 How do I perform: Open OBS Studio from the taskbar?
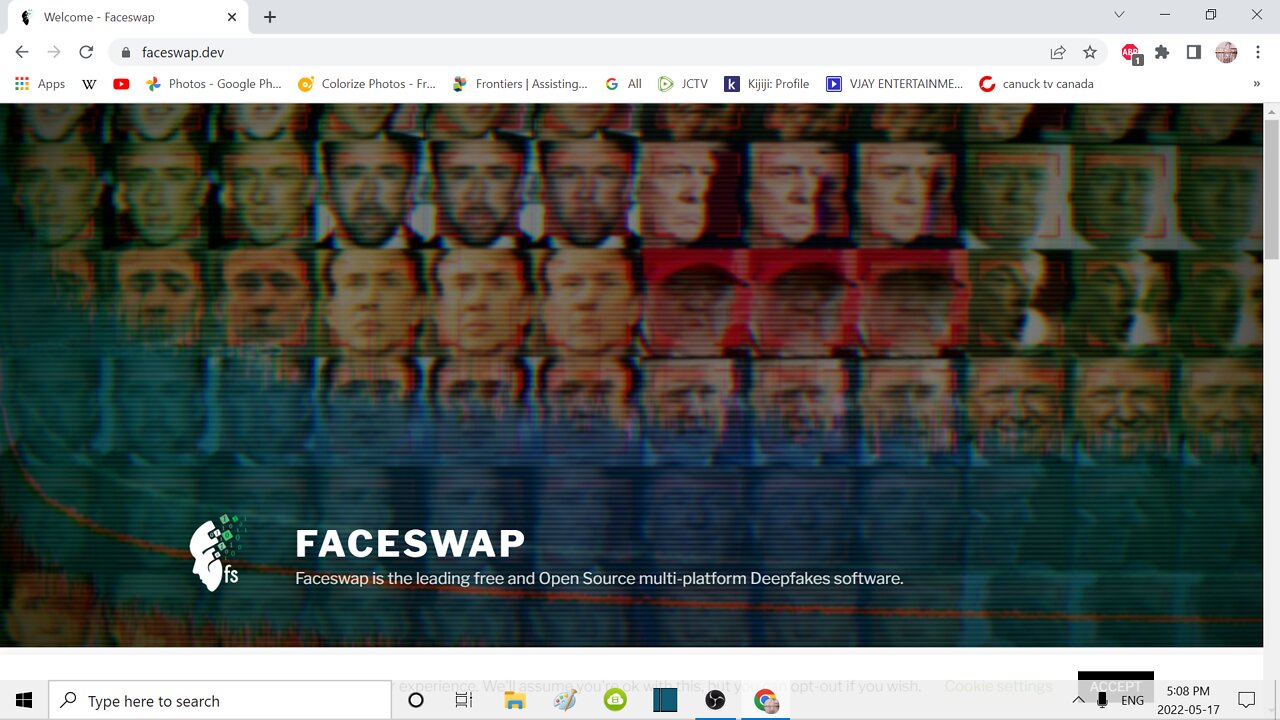[715, 700]
